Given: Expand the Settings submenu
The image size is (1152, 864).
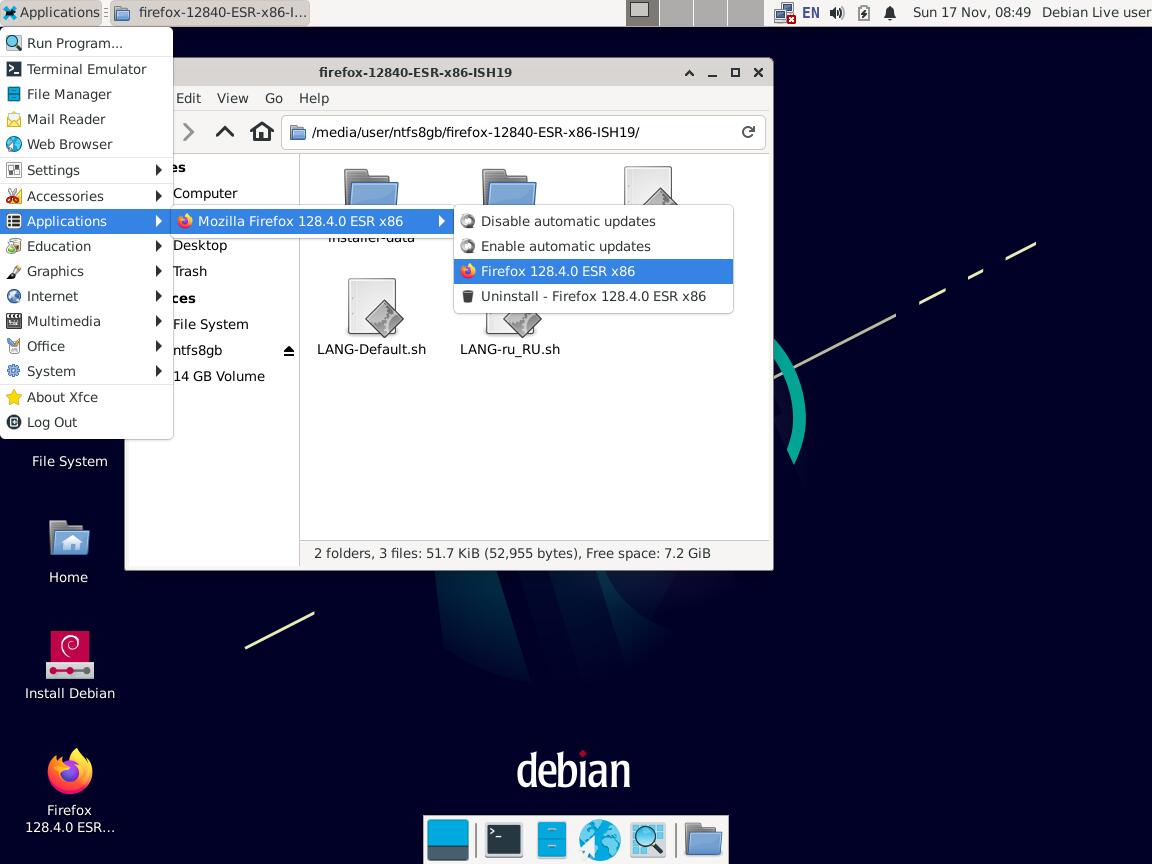Looking at the screenshot, I should pos(87,170).
